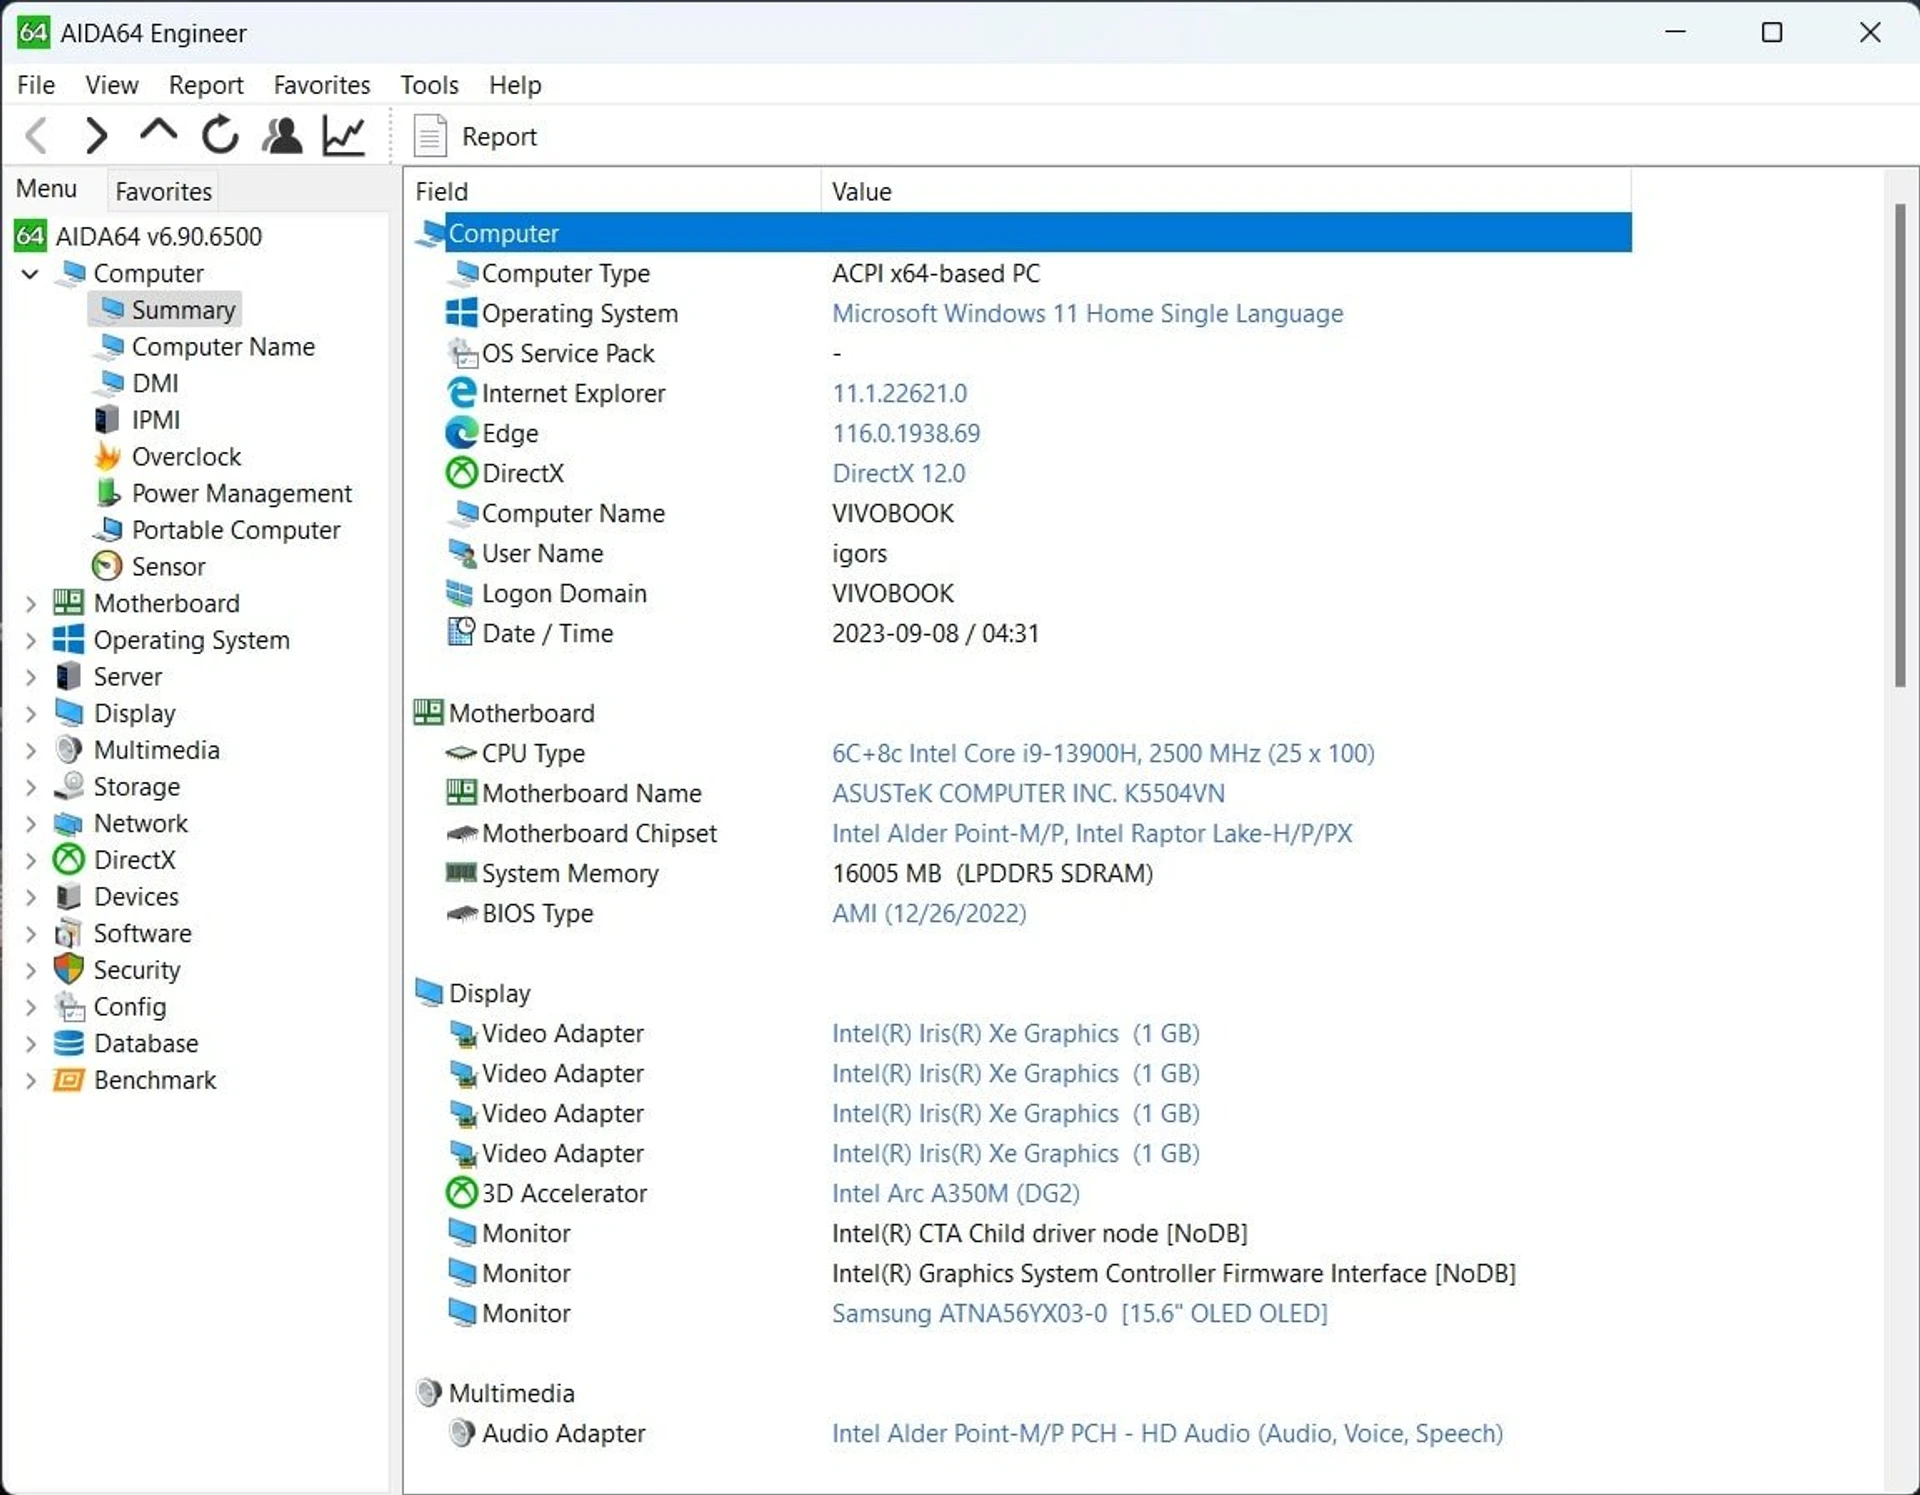Open the Intel Arc A350M link
This screenshot has height=1495, width=1920.
tap(956, 1193)
